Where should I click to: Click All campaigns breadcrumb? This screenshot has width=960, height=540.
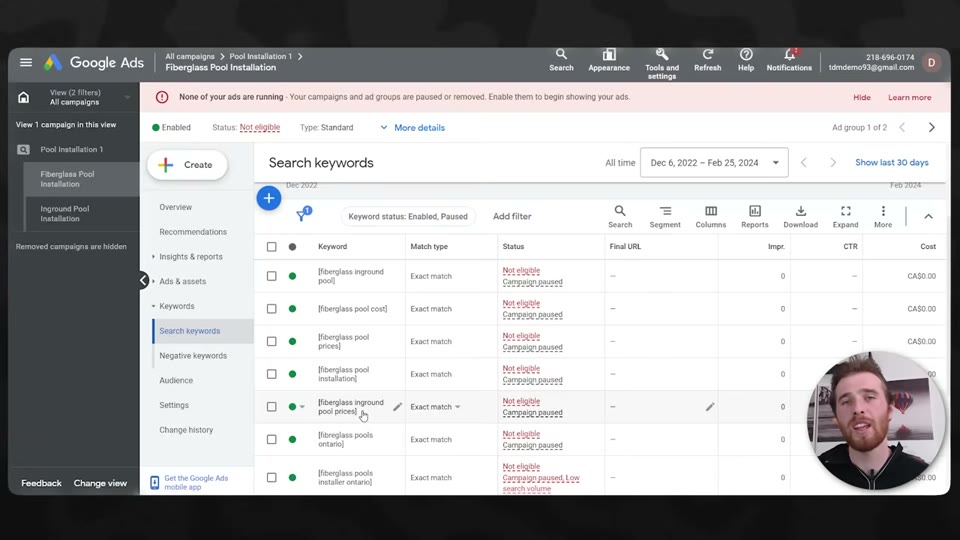(x=190, y=56)
